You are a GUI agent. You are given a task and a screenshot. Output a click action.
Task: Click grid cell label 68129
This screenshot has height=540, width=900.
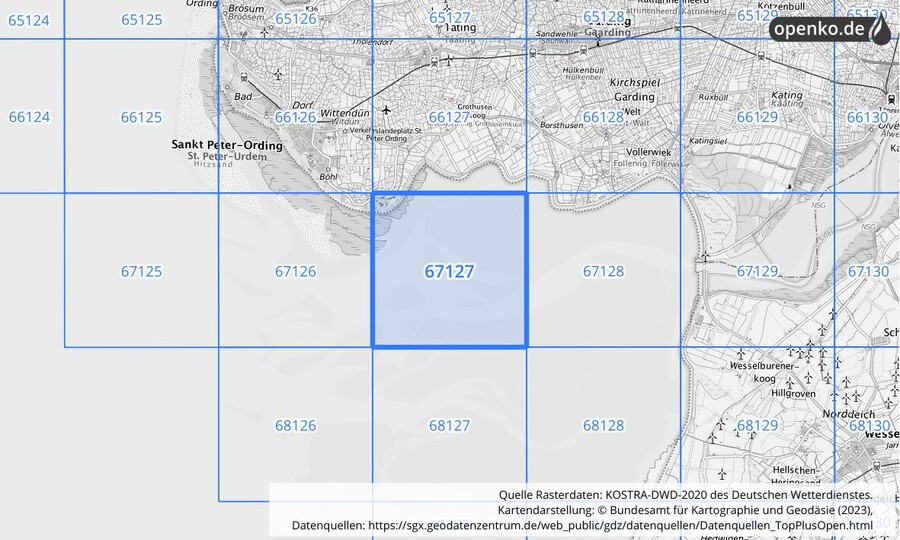pos(757,426)
